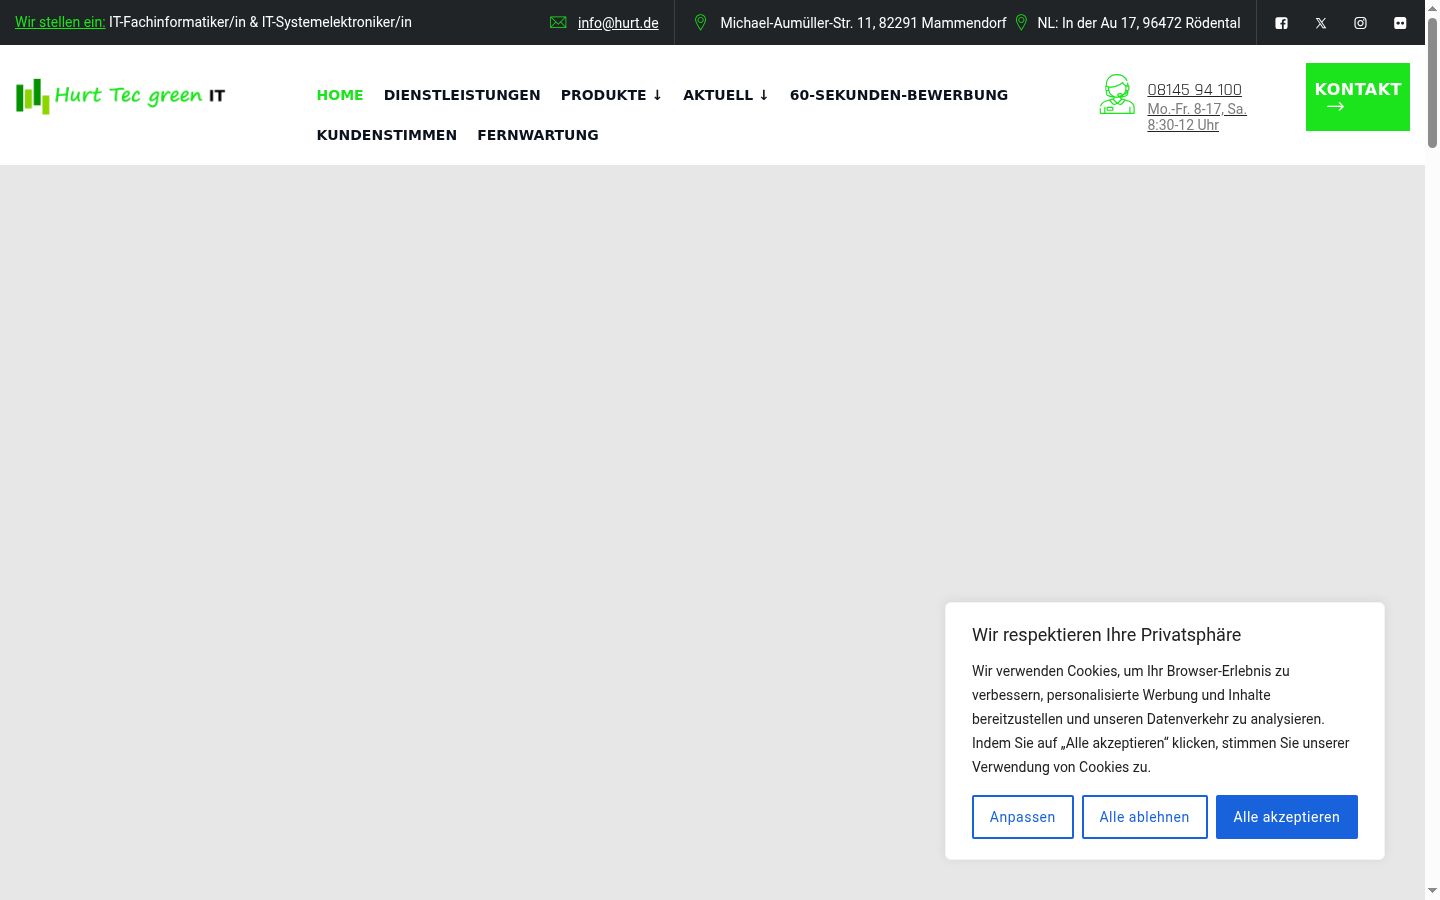
Task: Follow the 'Wir stellen ein:' link
Action: [x=60, y=22]
